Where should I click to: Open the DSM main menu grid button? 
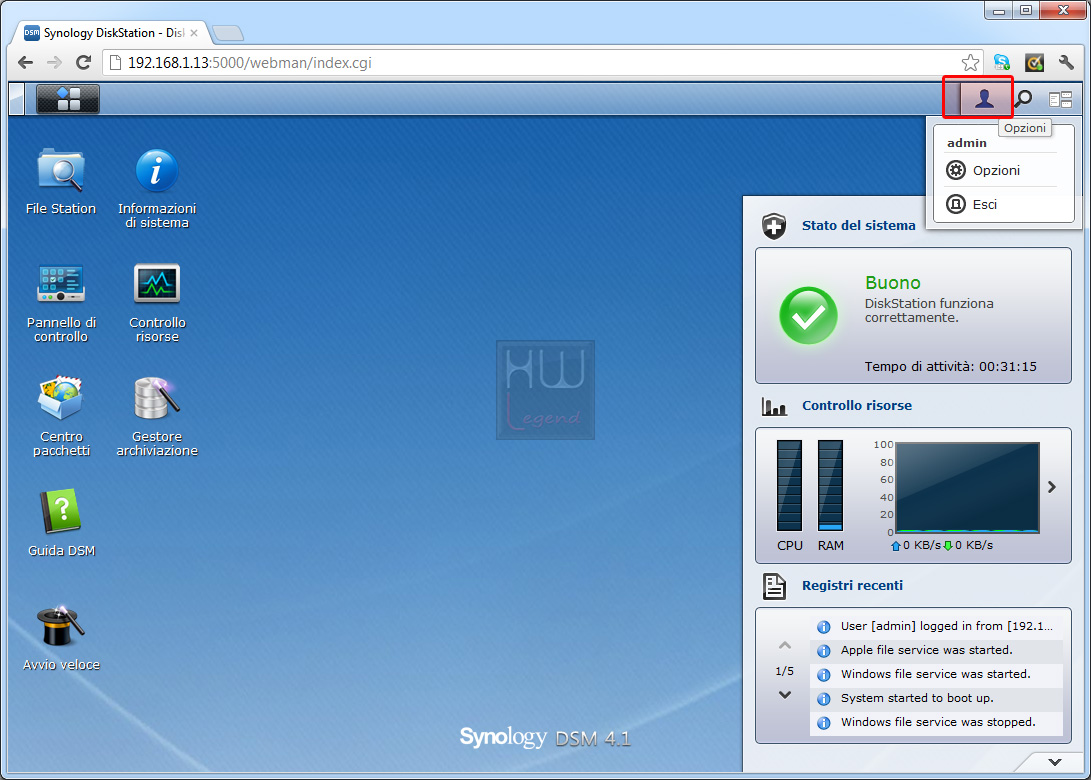tap(68, 99)
